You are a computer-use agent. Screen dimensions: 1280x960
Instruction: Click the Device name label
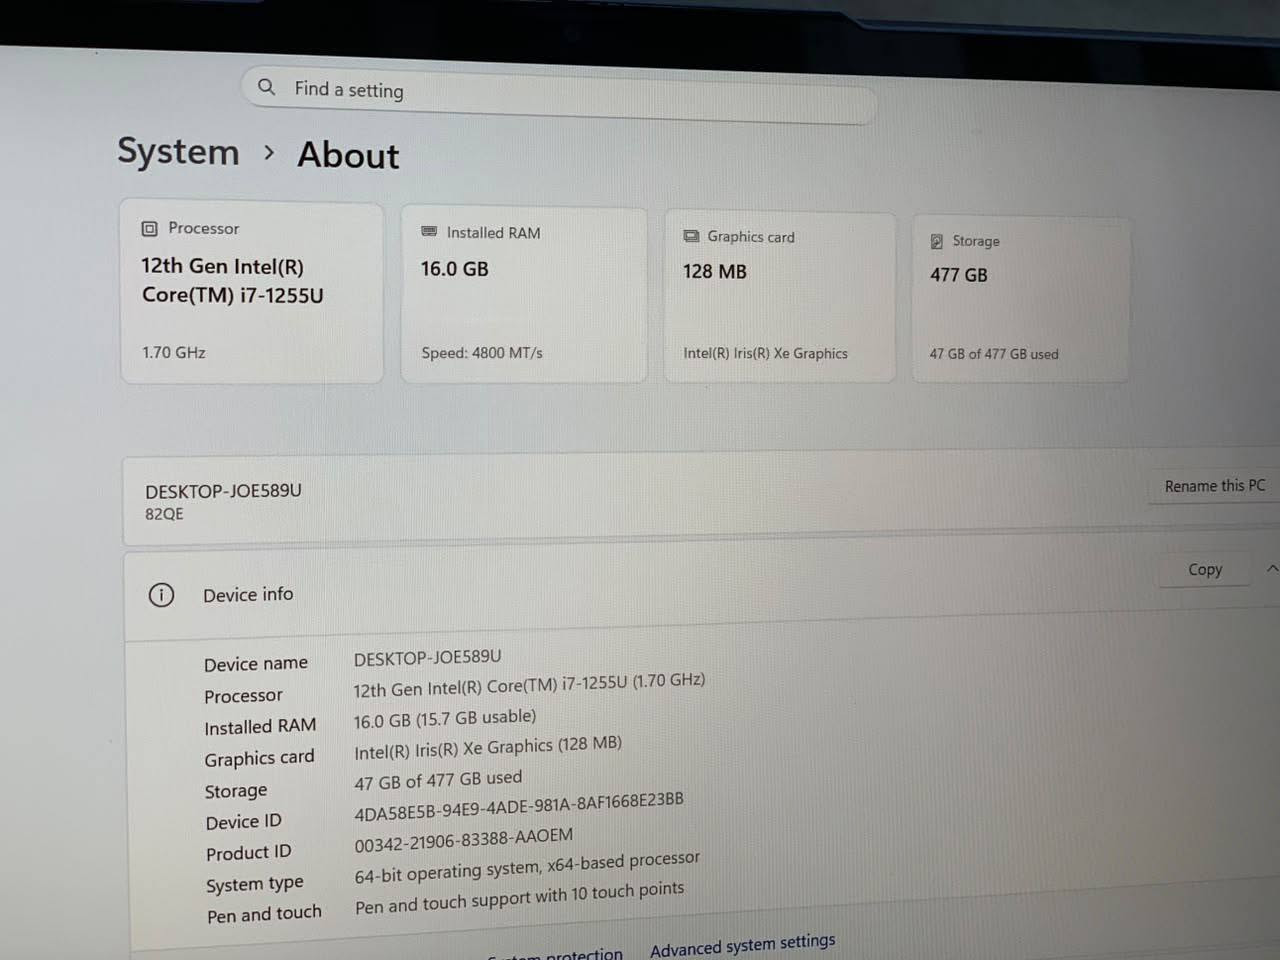[x=256, y=664]
